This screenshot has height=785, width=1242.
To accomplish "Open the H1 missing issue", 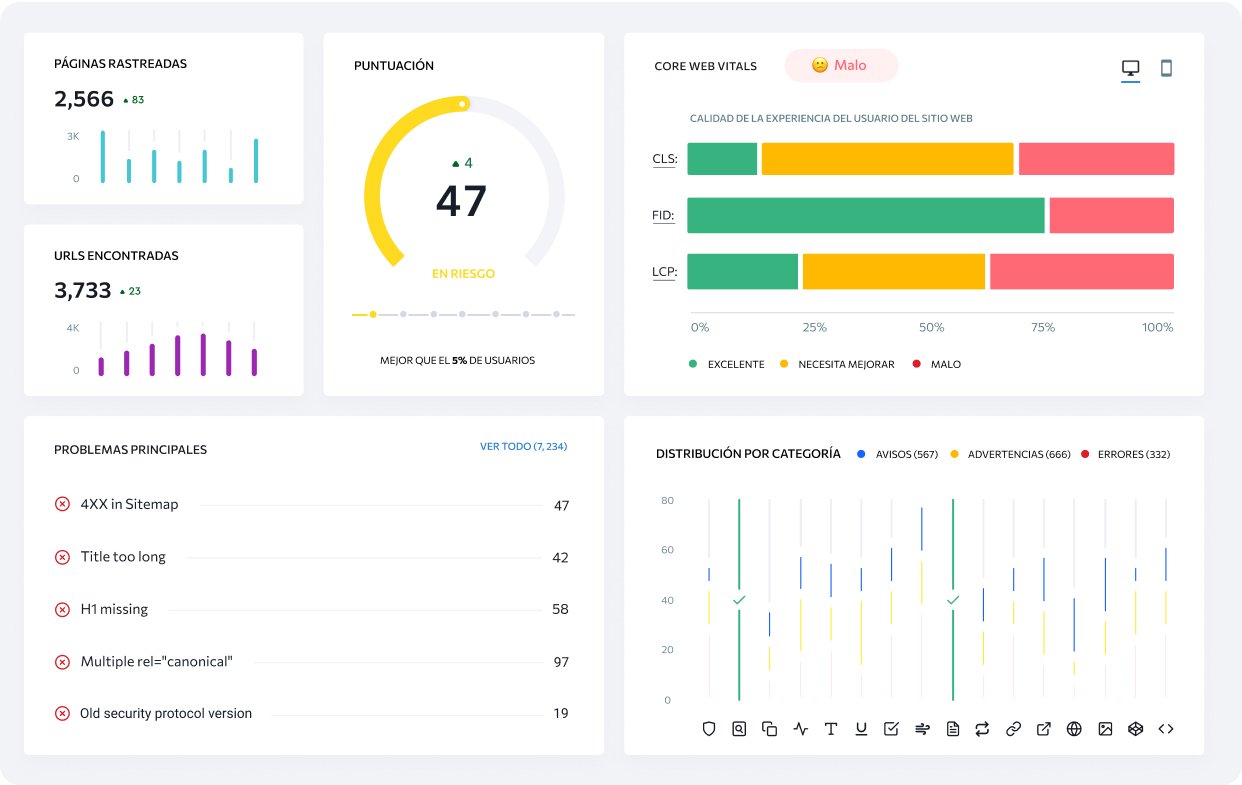I will [x=114, y=609].
